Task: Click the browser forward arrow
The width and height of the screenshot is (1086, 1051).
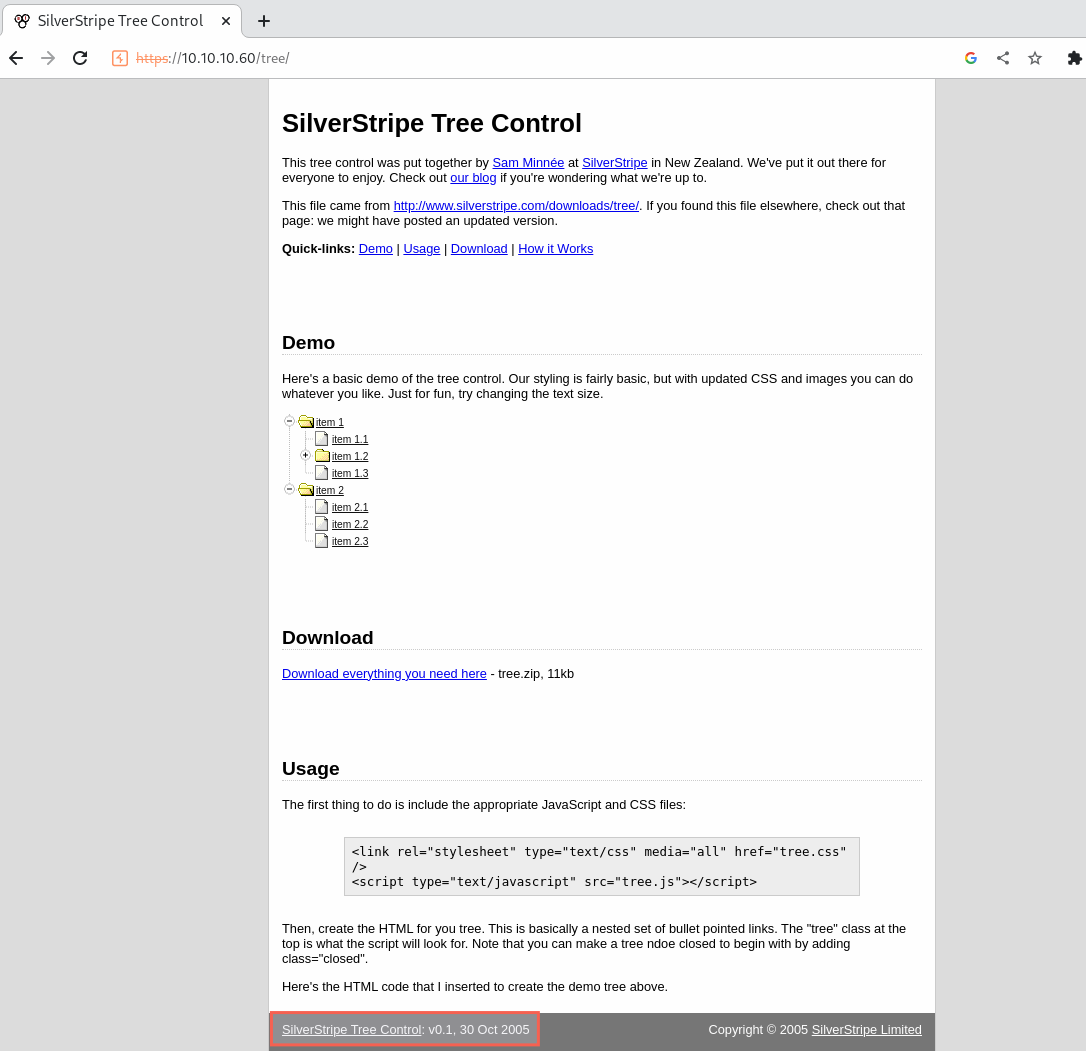Action: [48, 58]
